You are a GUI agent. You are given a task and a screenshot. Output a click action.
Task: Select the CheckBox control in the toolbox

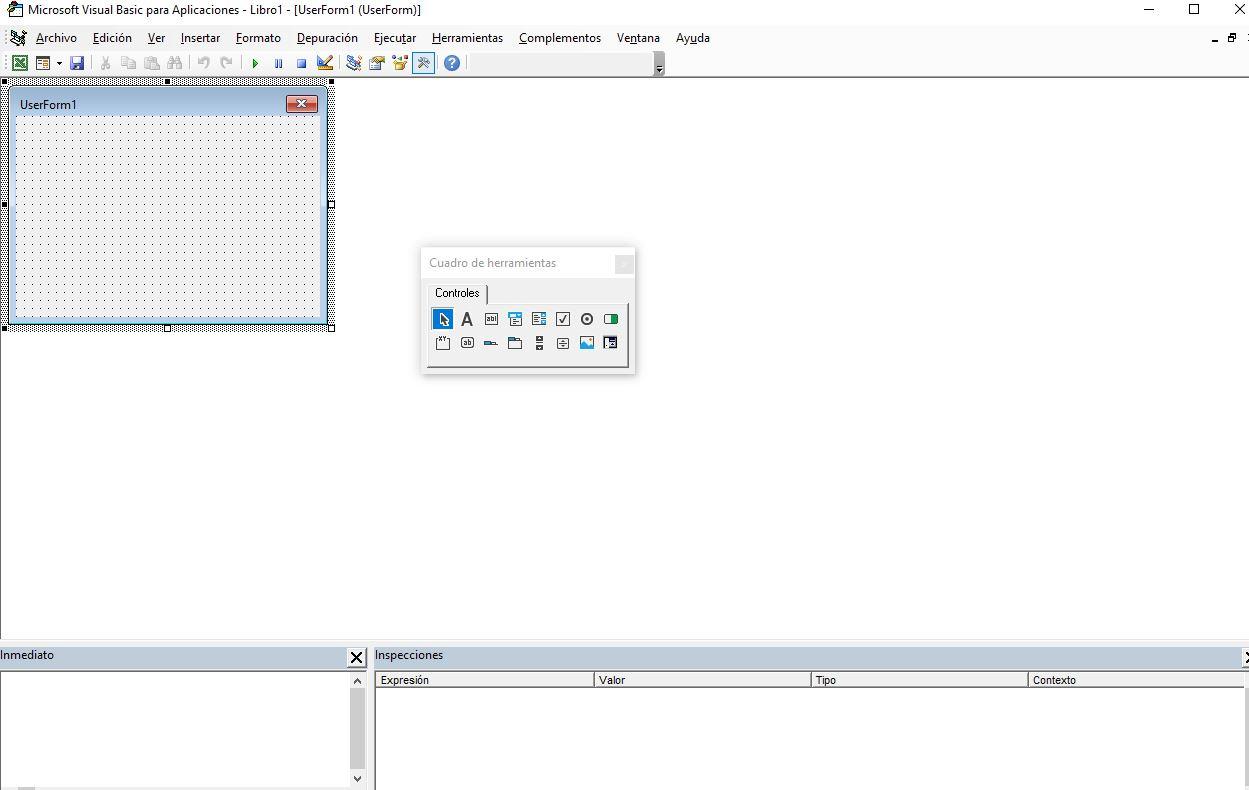click(563, 318)
